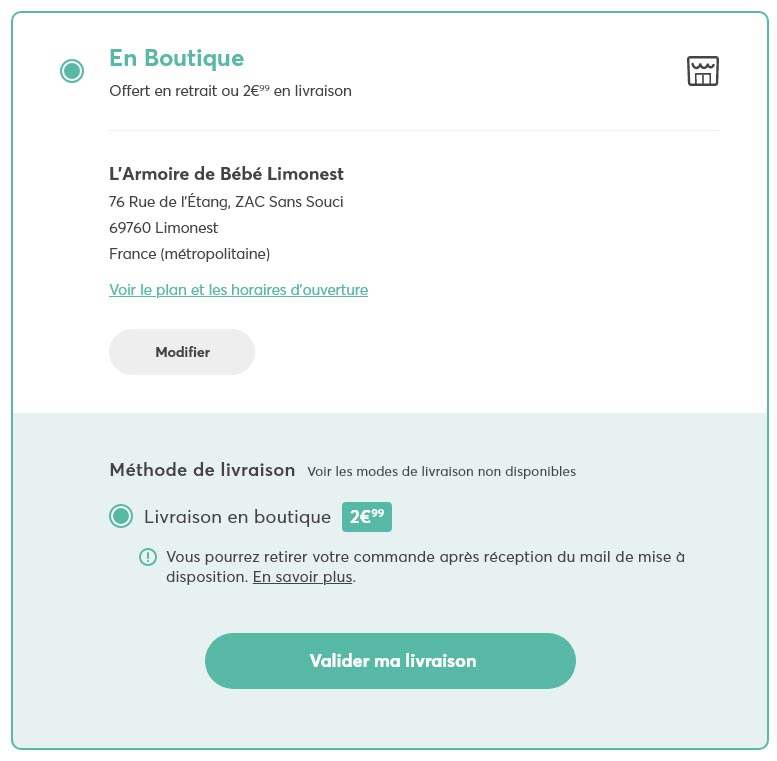The width and height of the screenshot is (777, 761).
Task: Click the info icon beside pickup notice
Action: point(148,557)
